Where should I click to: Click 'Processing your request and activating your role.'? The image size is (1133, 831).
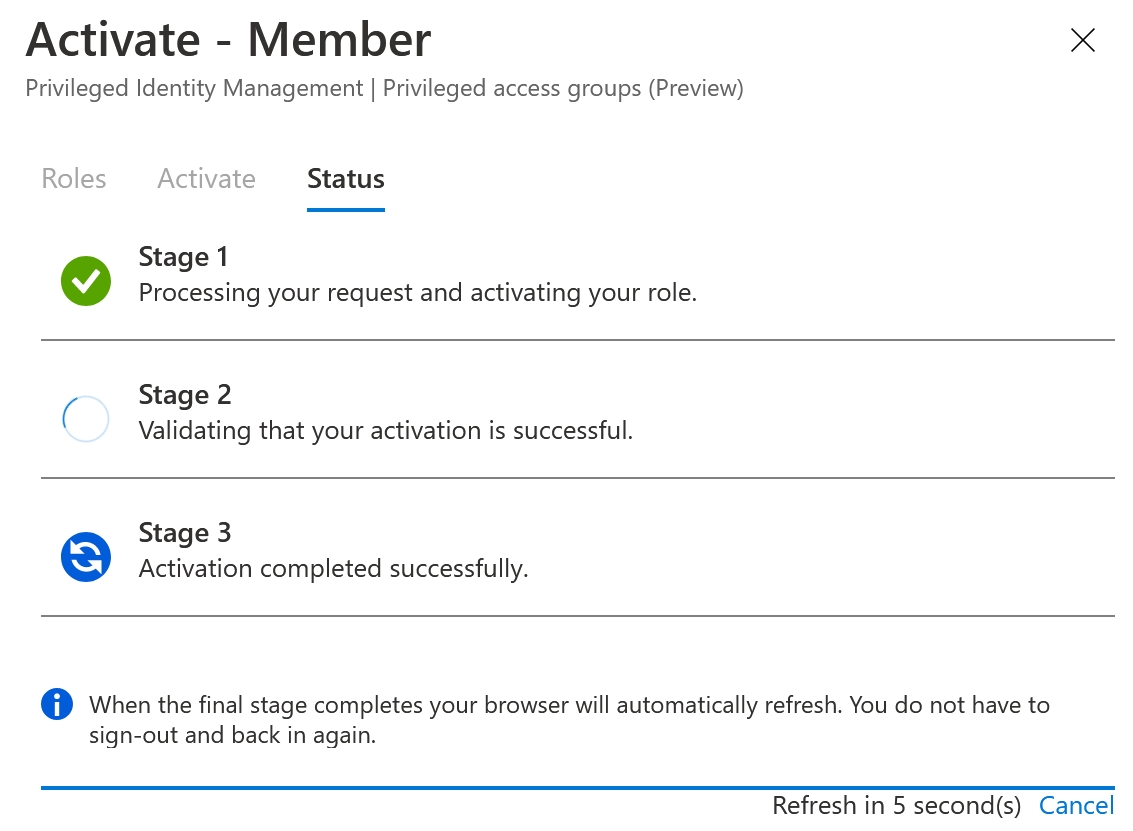[418, 293]
